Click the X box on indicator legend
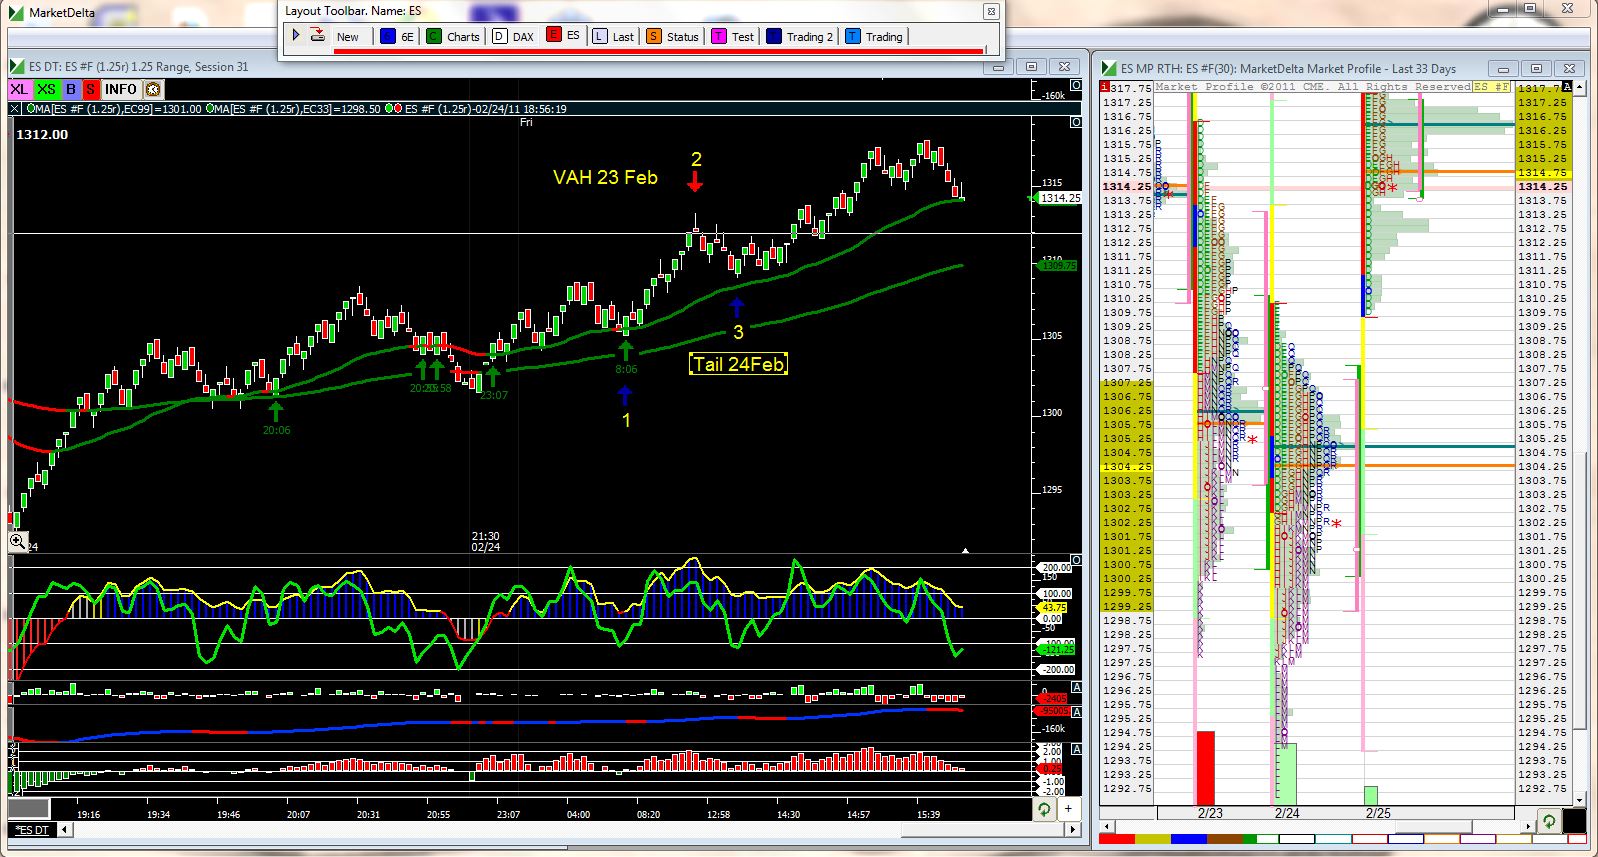The width and height of the screenshot is (1598, 857). click(15, 108)
